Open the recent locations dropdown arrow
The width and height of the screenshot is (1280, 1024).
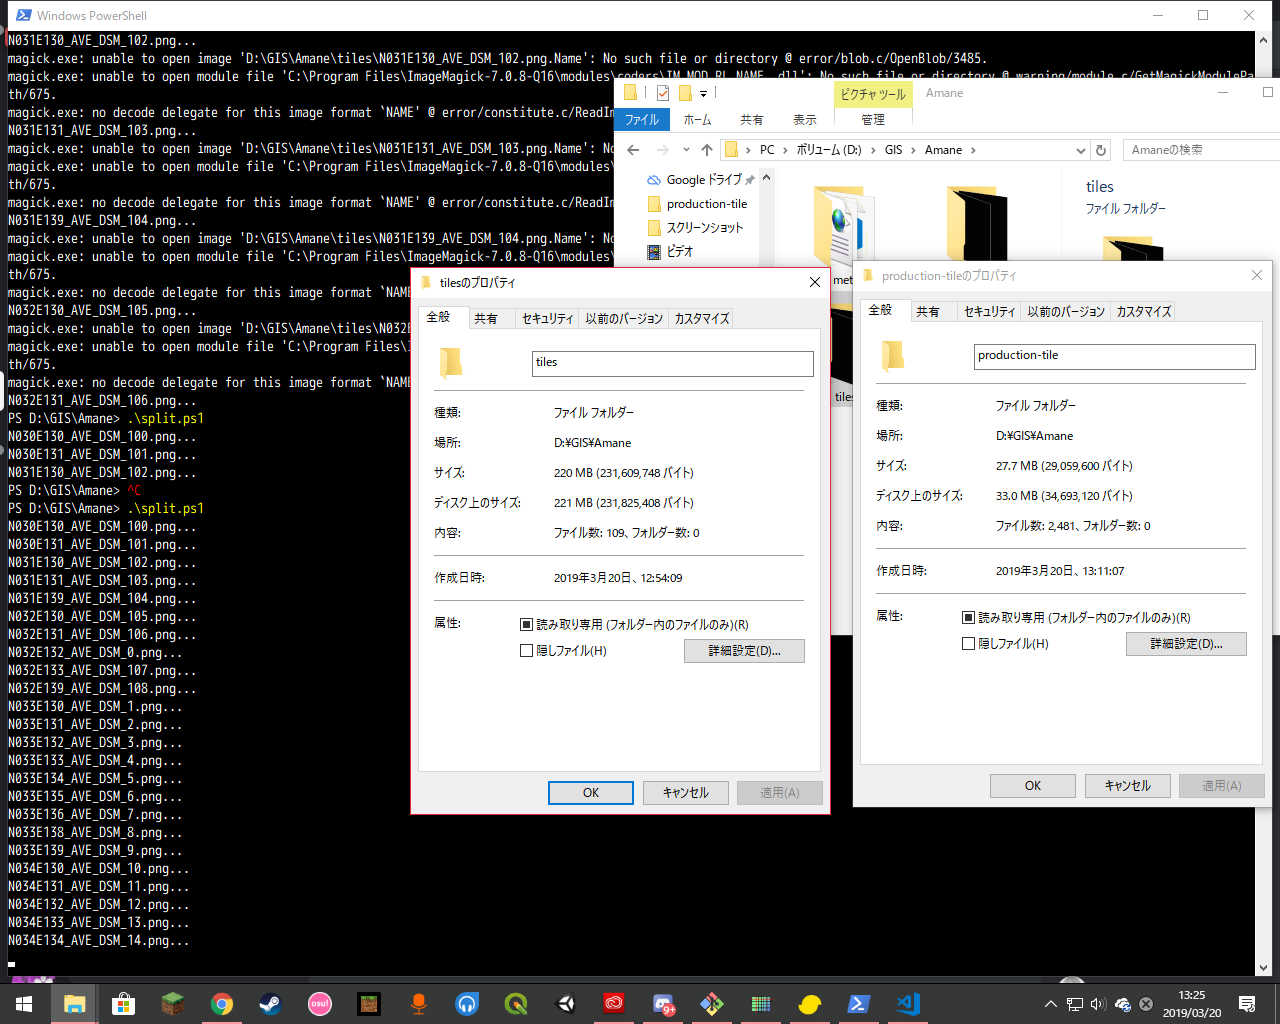(686, 150)
